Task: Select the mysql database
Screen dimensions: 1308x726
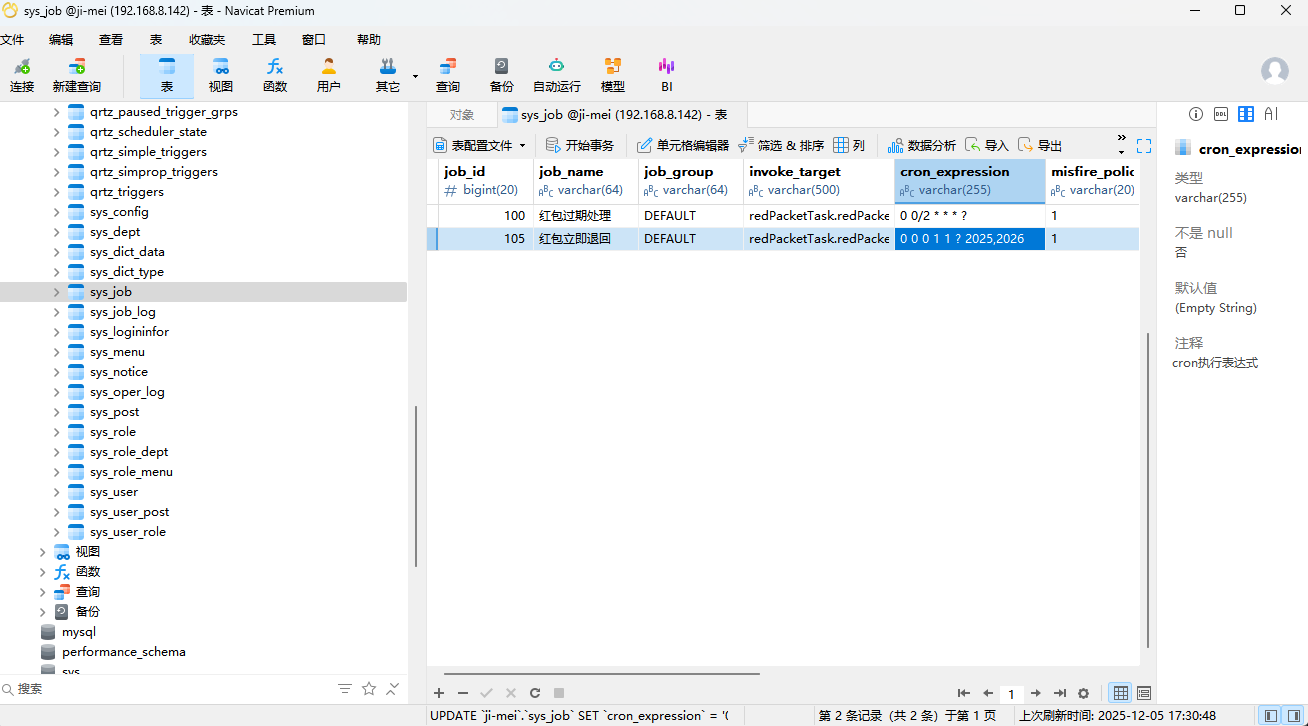Action: pos(78,632)
